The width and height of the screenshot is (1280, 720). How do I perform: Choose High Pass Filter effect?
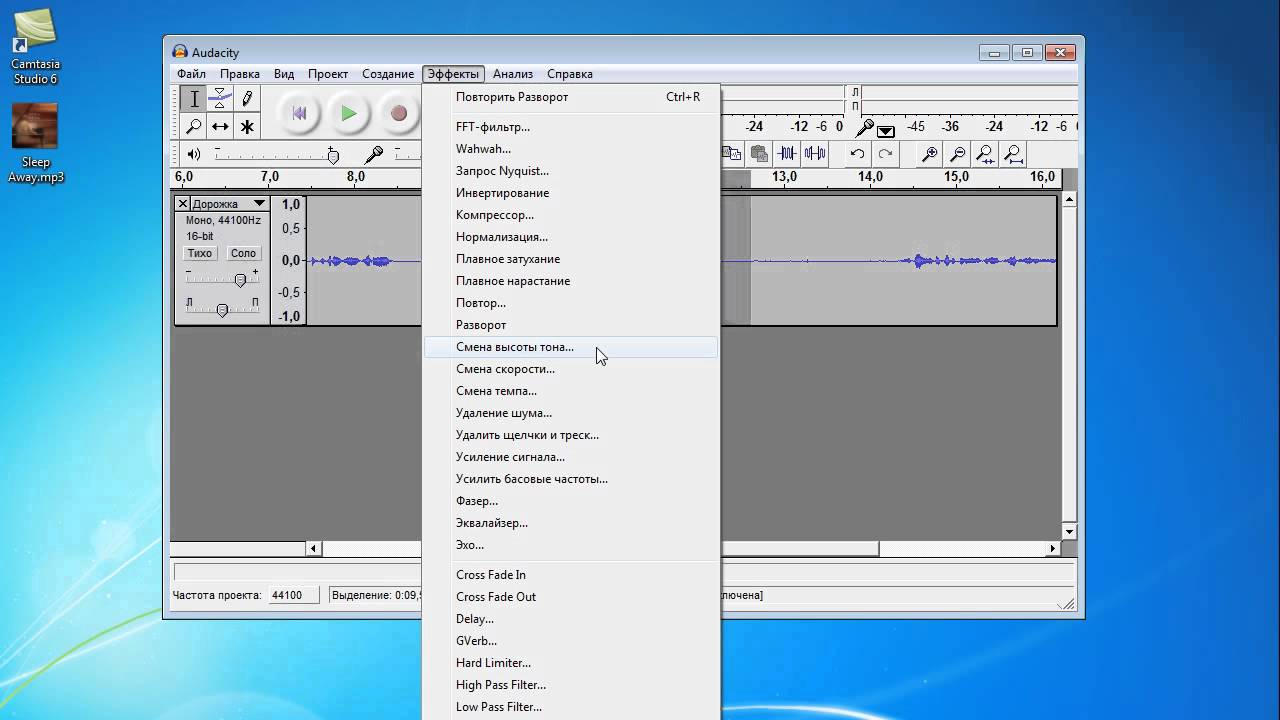click(571, 685)
